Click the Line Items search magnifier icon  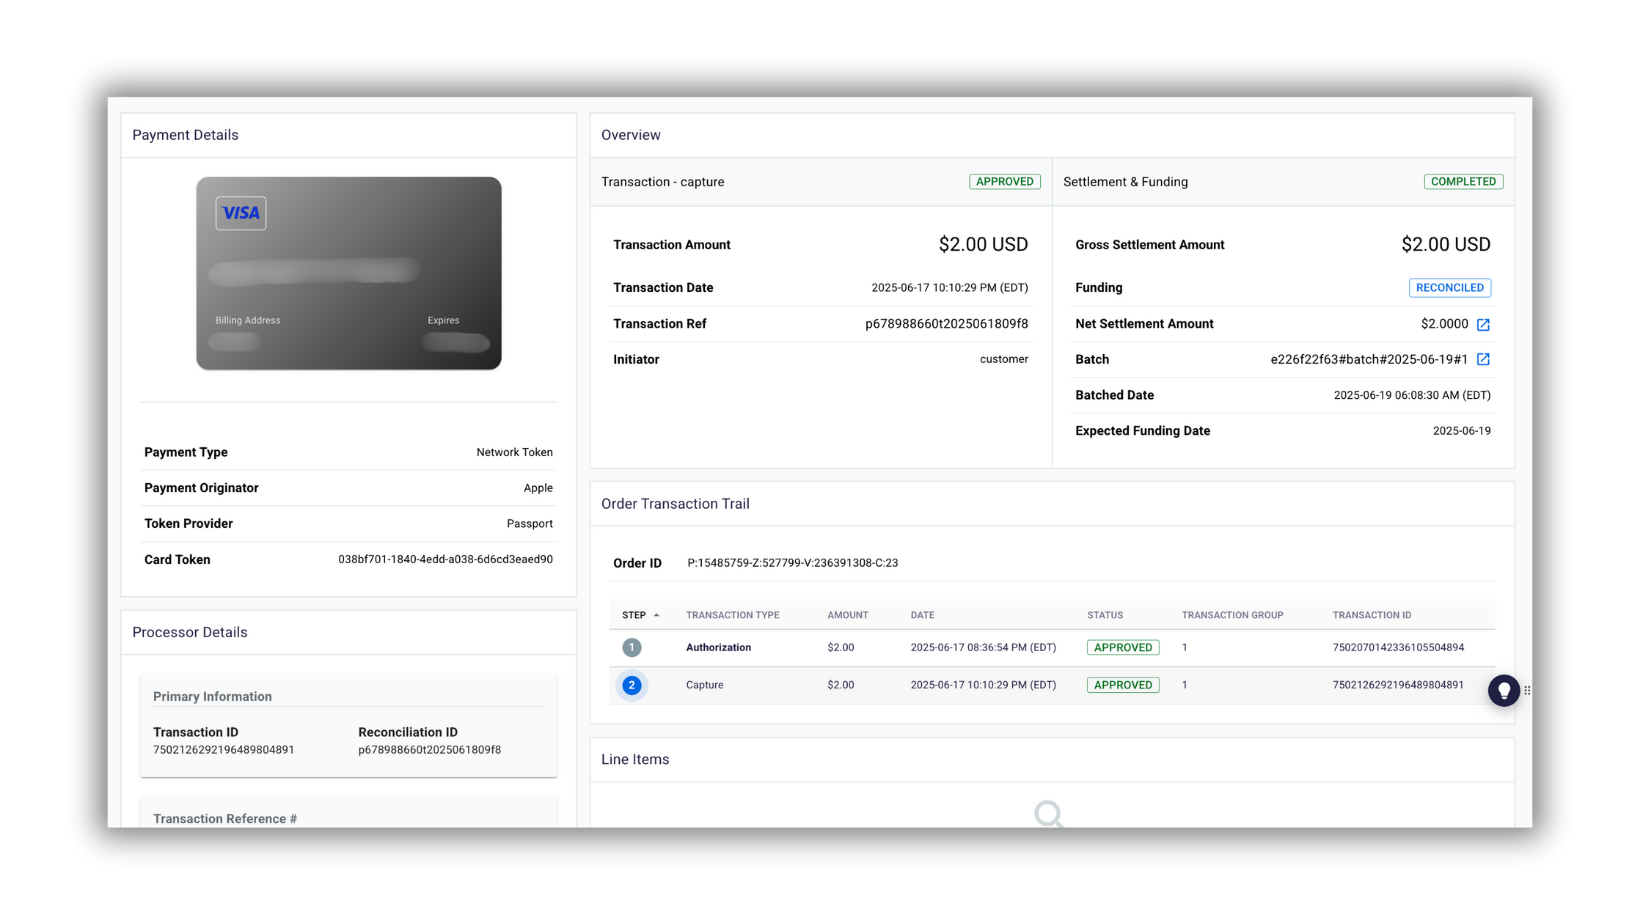point(1048,814)
